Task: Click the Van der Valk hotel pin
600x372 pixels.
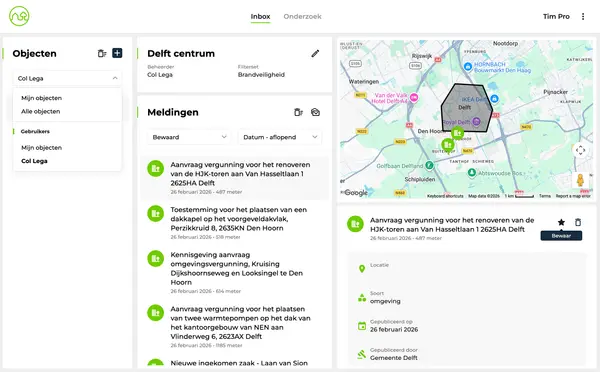Action: [x=414, y=98]
